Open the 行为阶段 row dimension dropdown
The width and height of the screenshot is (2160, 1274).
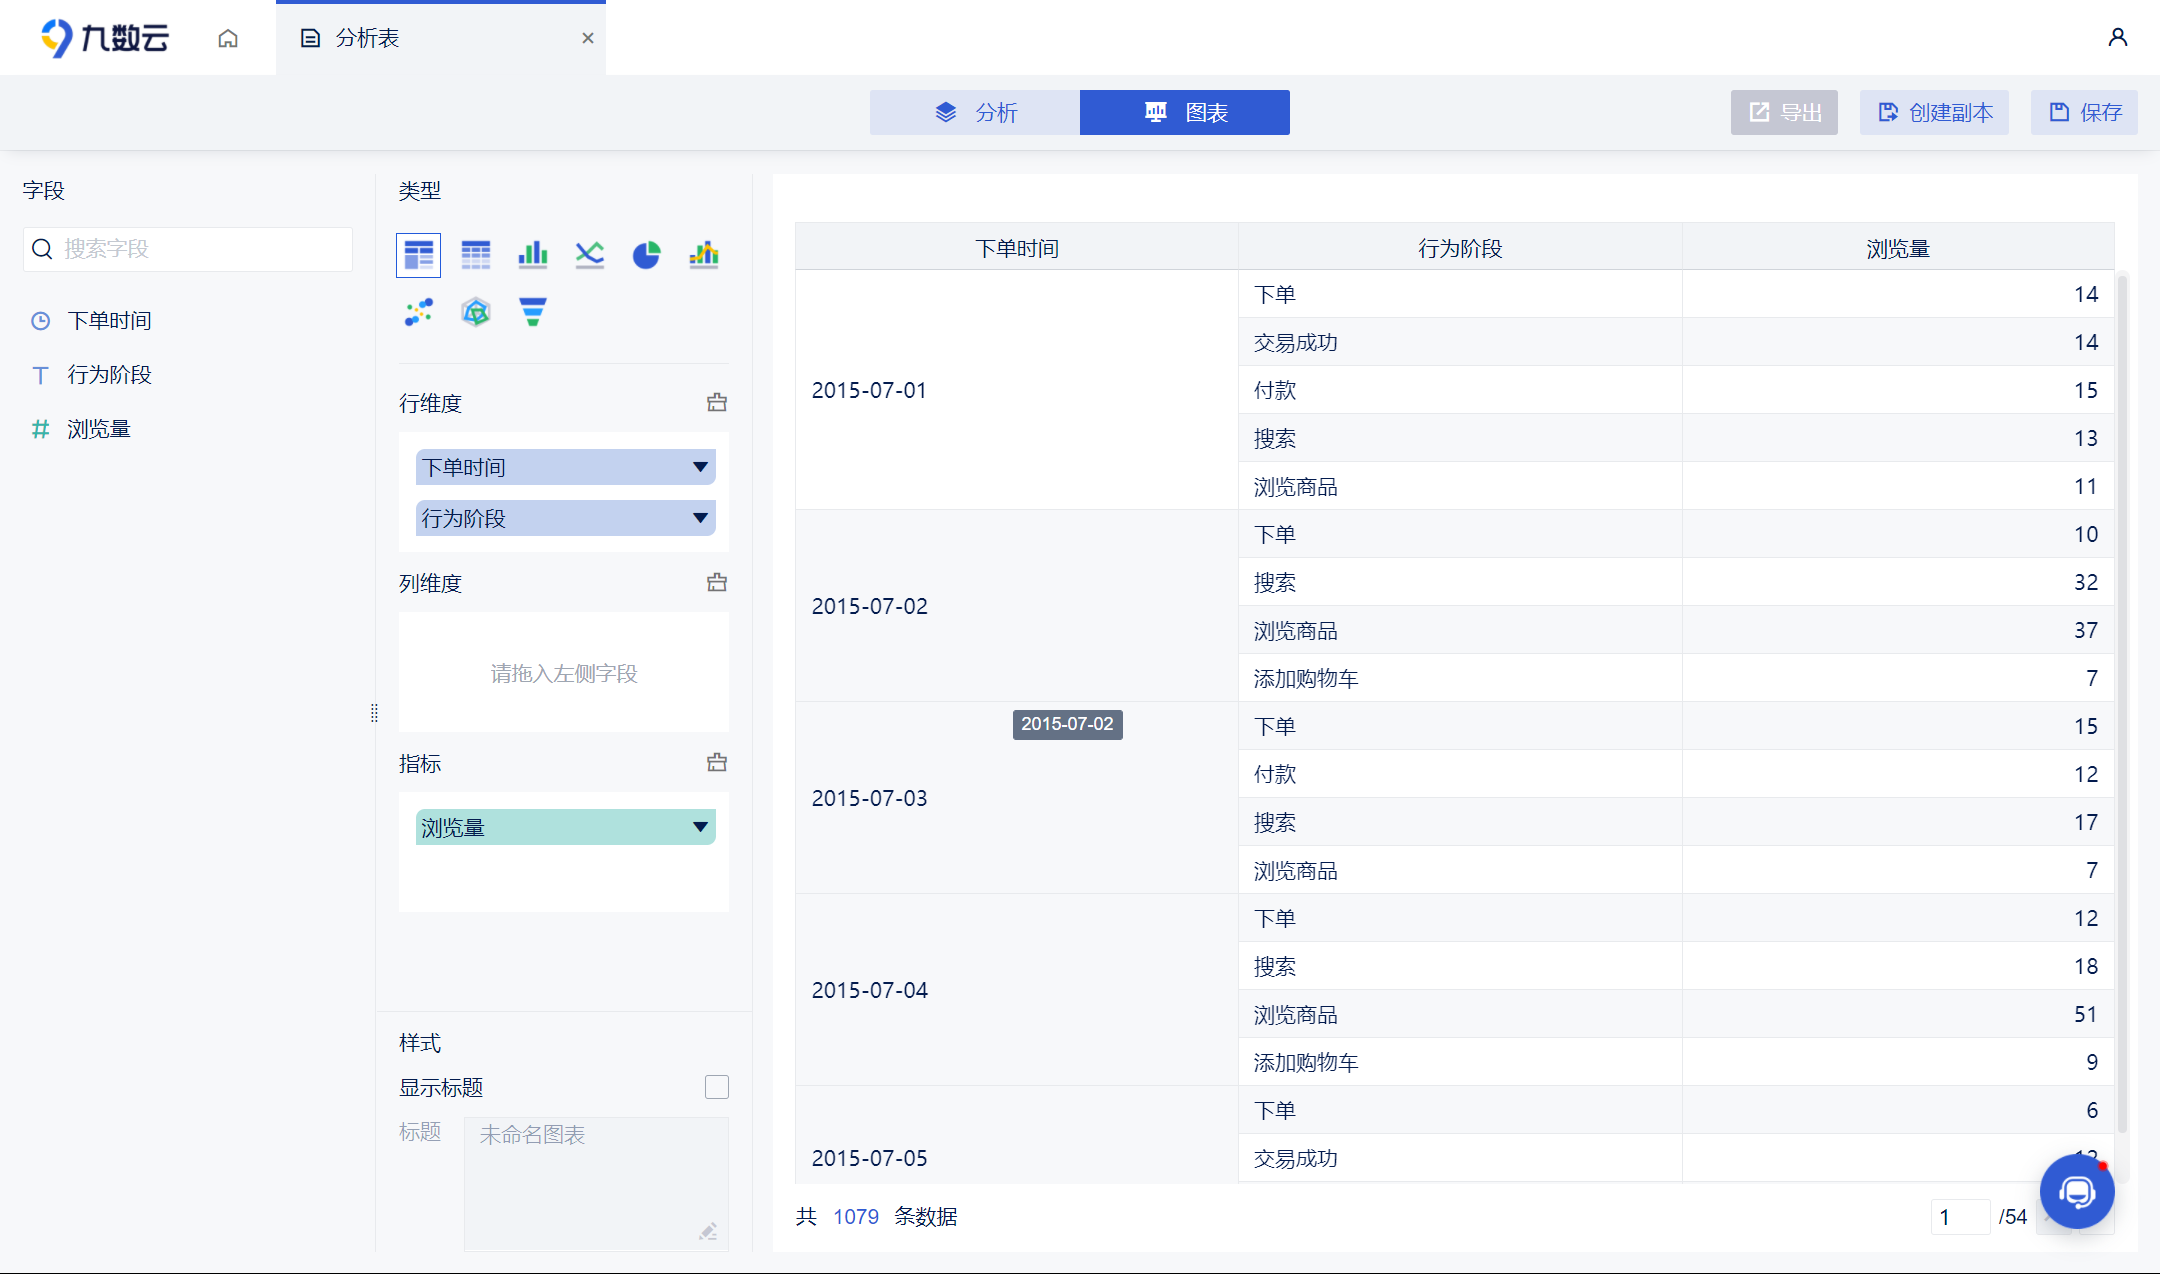[x=700, y=518]
